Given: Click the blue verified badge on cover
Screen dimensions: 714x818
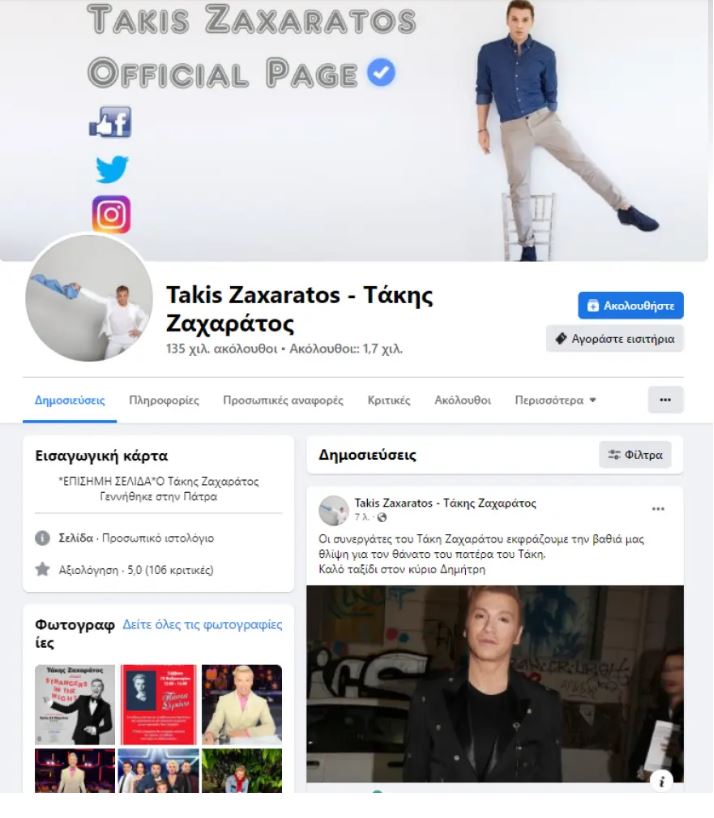Looking at the screenshot, I should [381, 72].
